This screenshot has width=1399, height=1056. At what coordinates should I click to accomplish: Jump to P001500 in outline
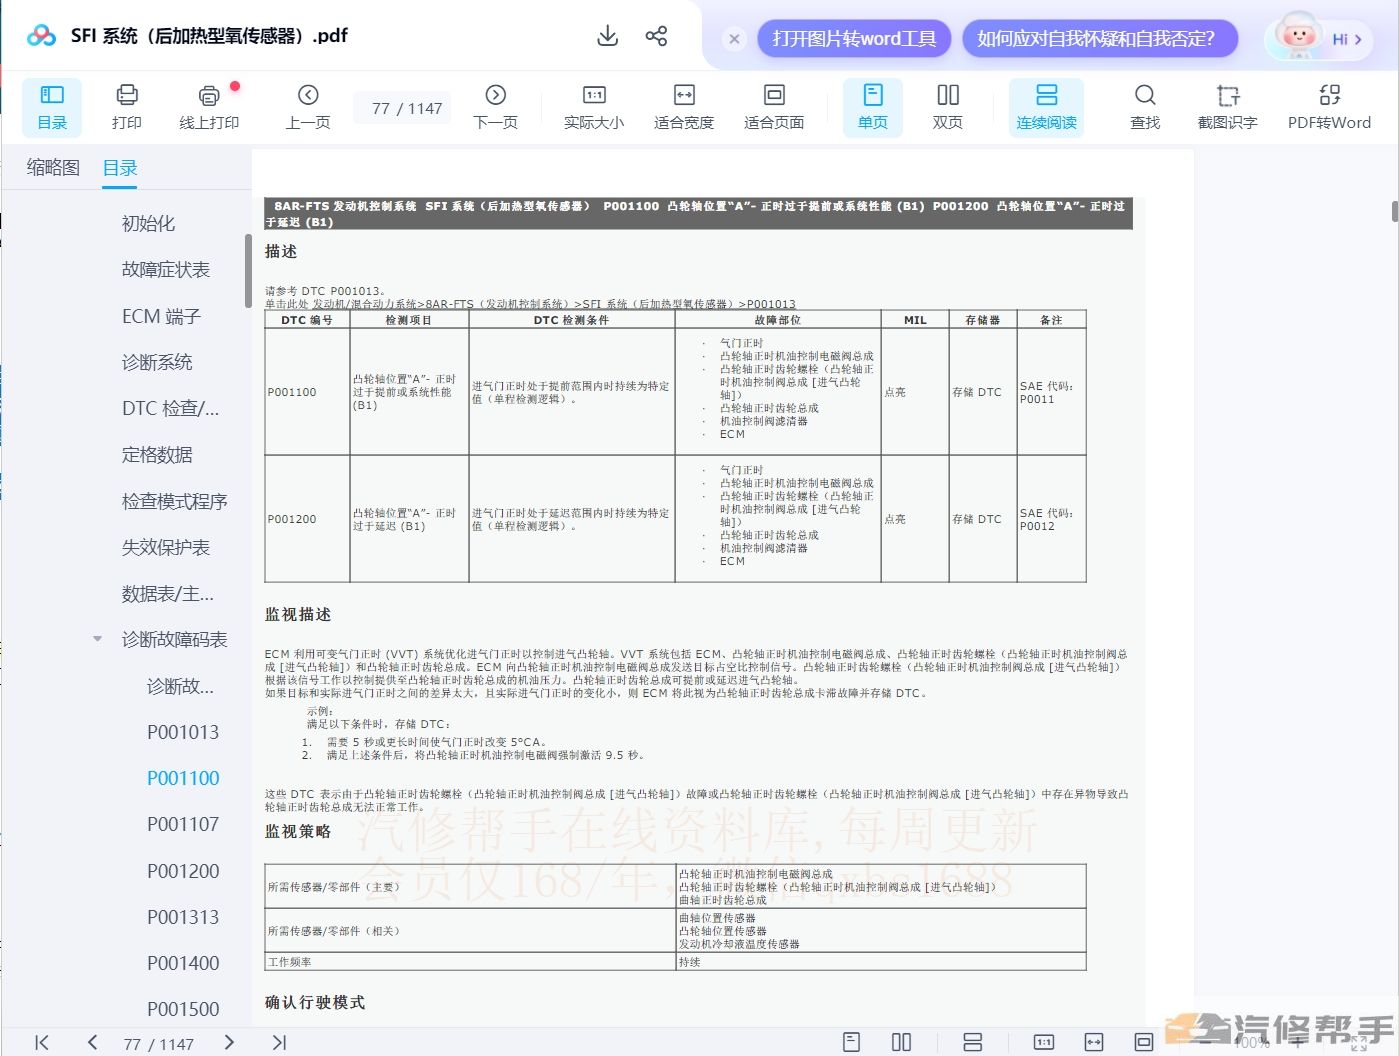coord(183,1009)
